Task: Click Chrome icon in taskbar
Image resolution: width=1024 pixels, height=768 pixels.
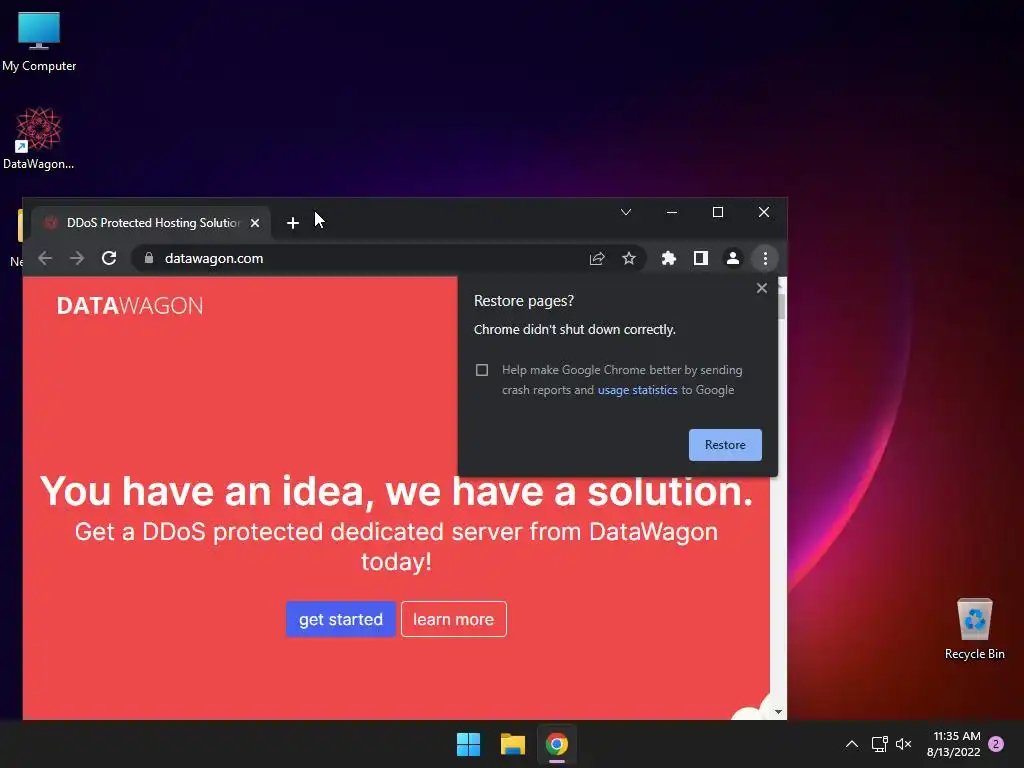Action: [x=557, y=744]
